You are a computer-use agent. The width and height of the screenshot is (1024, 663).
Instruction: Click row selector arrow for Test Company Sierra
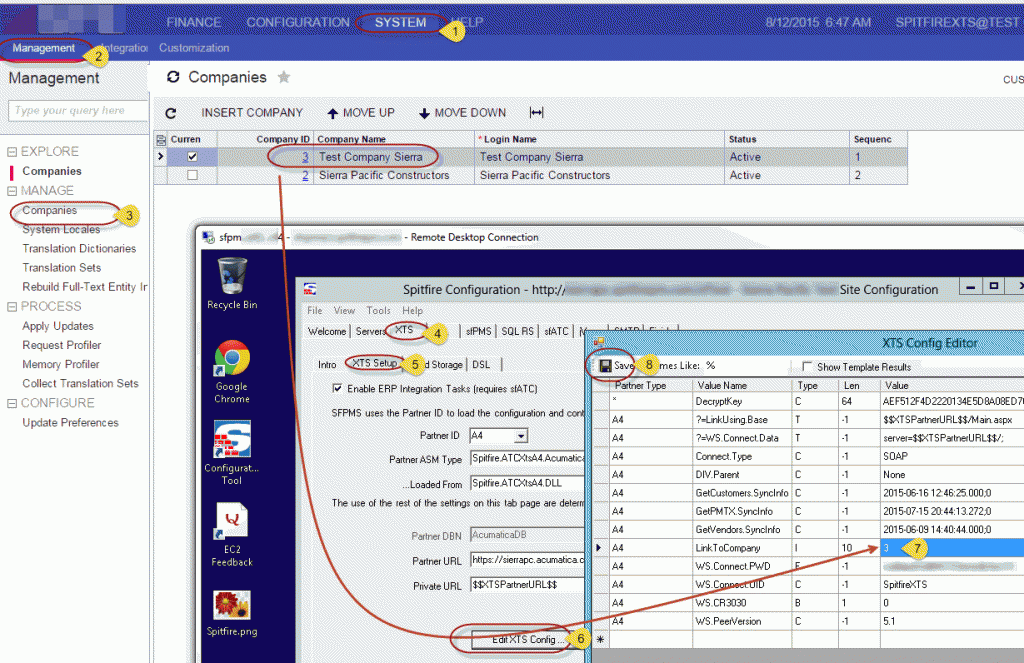pyautogui.click(x=161, y=157)
